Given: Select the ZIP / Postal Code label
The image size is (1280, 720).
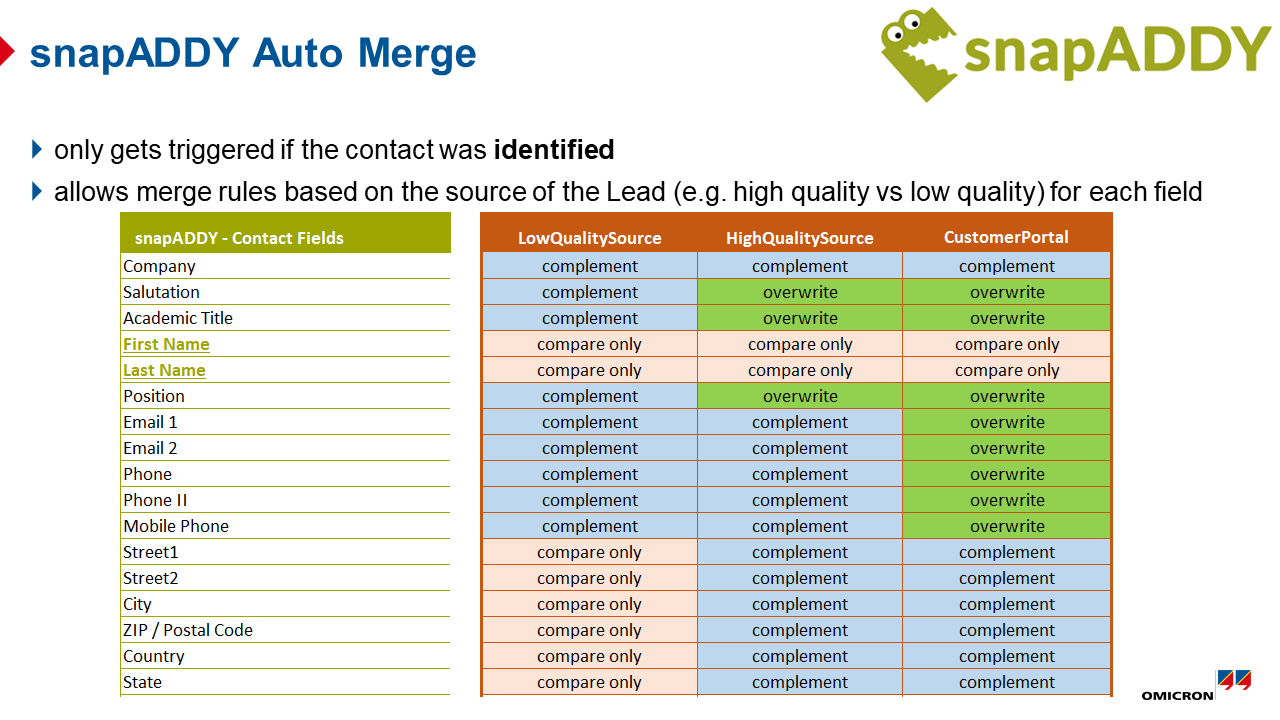Looking at the screenshot, I should [x=188, y=630].
